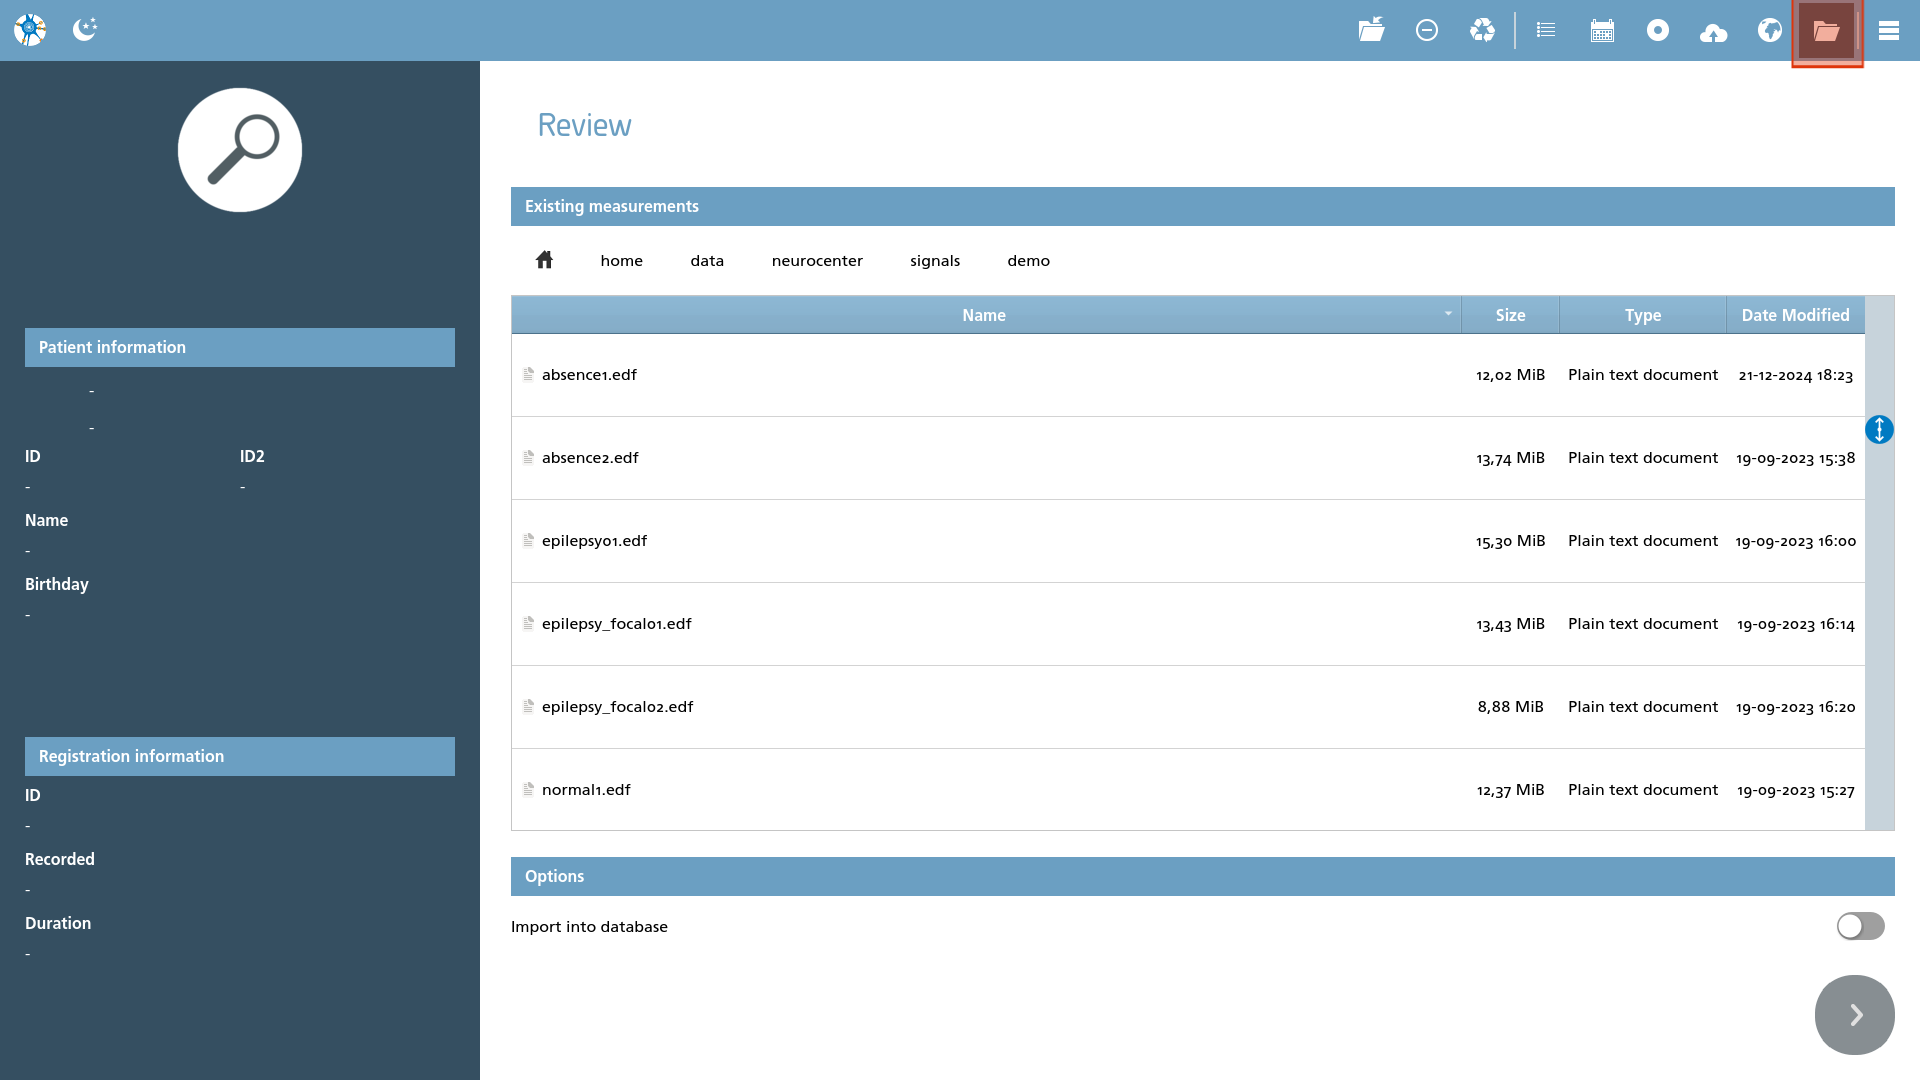
Task: Sort by Date Modified column header
Action: [1795, 315]
